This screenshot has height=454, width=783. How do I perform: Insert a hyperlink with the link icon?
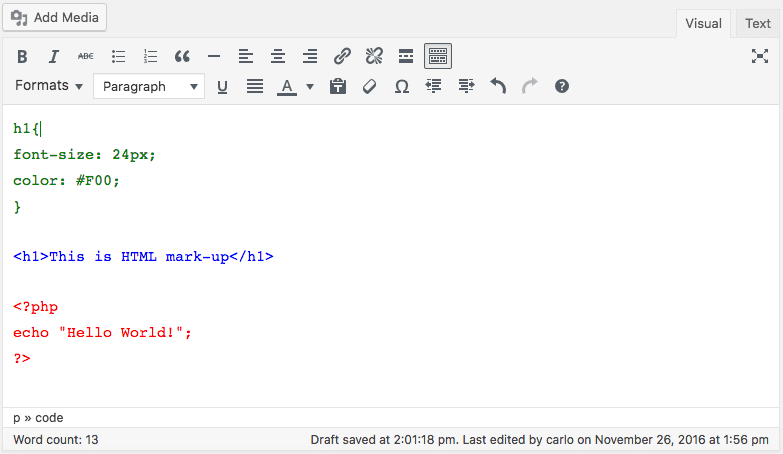[x=342, y=56]
